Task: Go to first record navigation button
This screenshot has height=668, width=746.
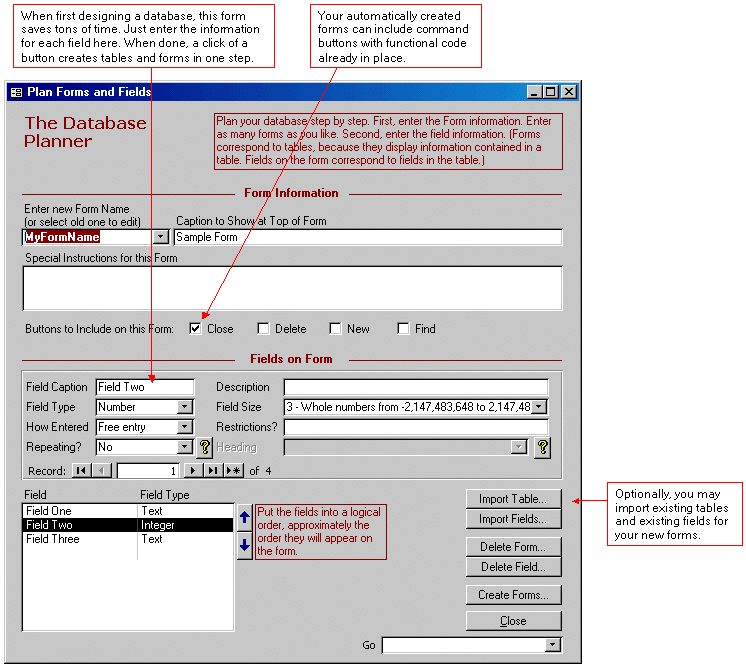Action: [81, 470]
